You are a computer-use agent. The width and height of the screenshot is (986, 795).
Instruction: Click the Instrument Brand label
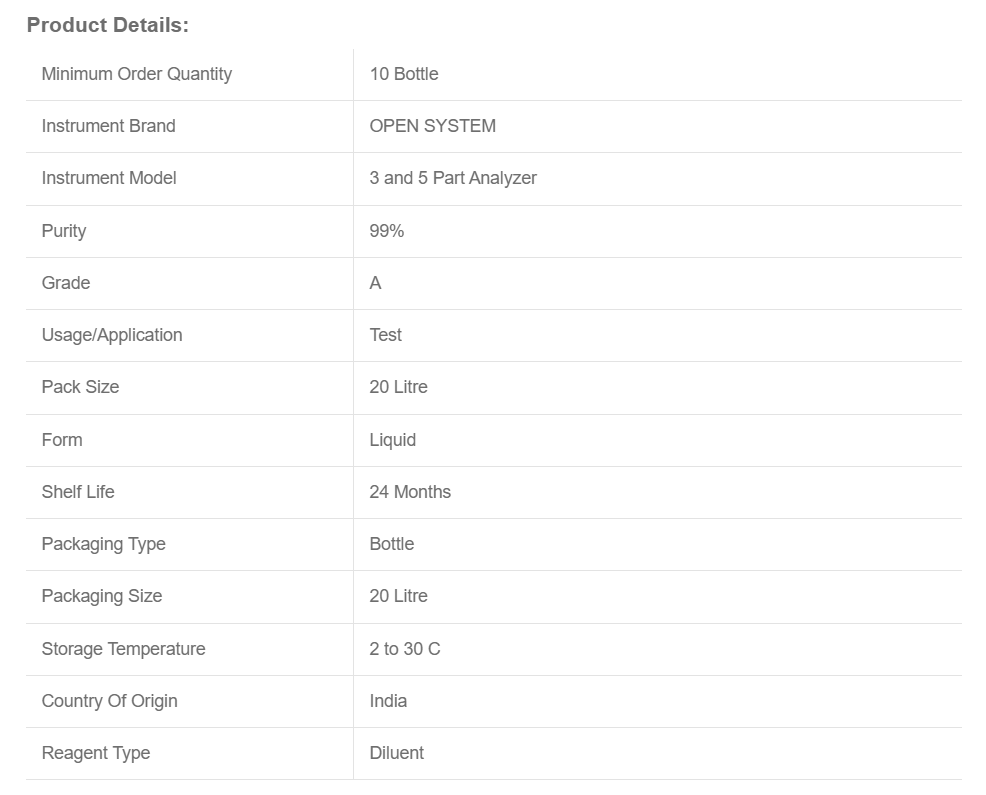(108, 126)
